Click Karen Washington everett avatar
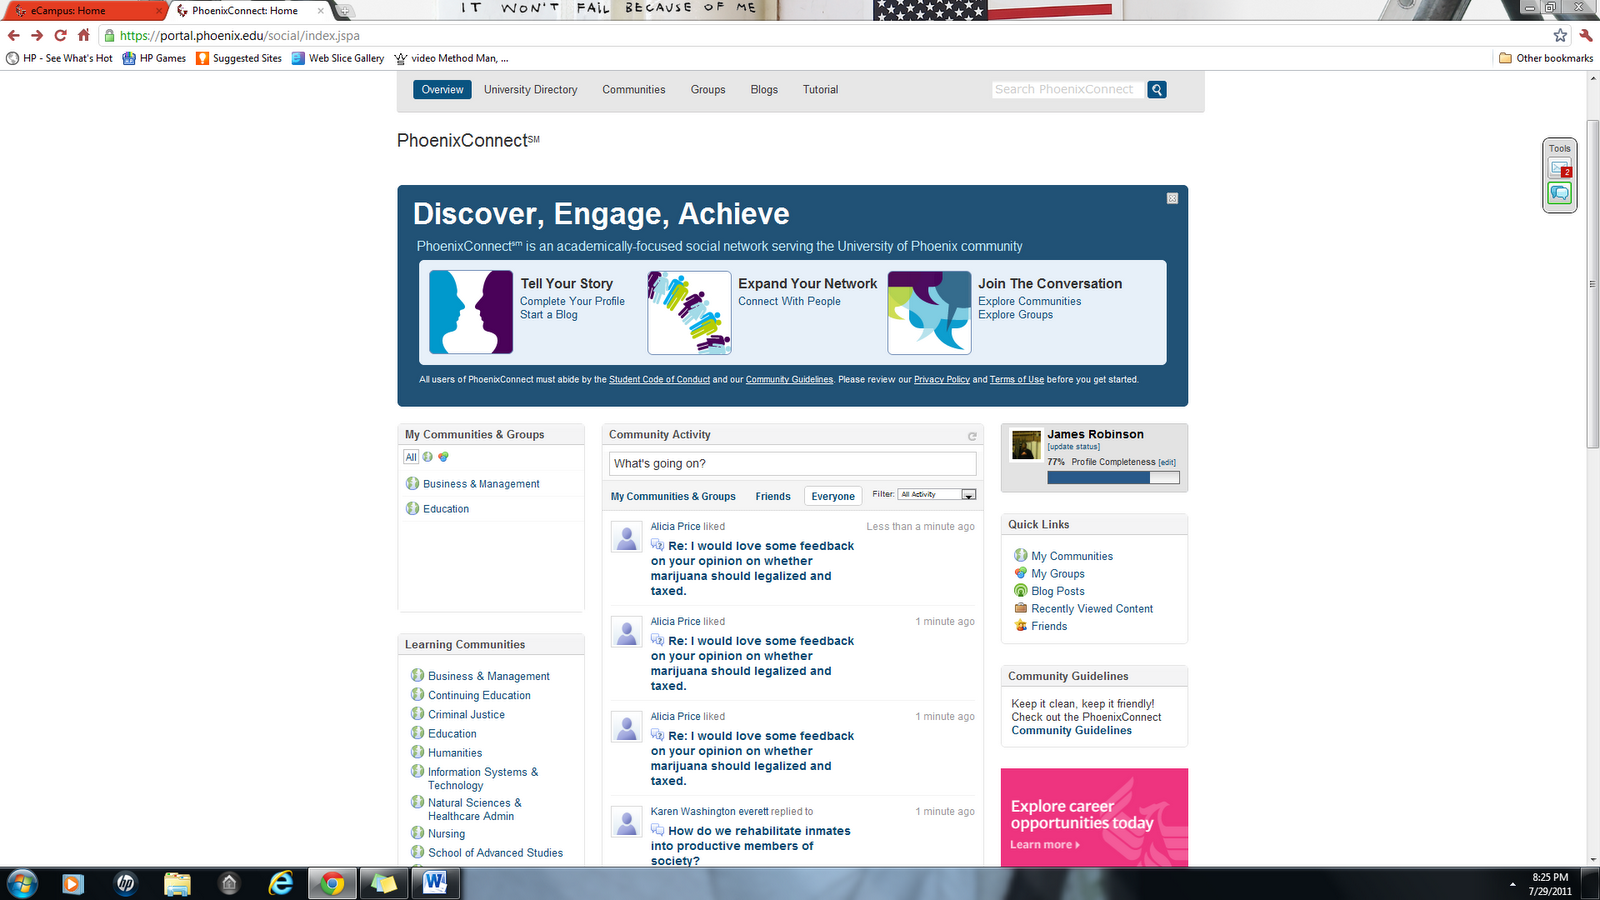The width and height of the screenshot is (1600, 900). [x=627, y=822]
